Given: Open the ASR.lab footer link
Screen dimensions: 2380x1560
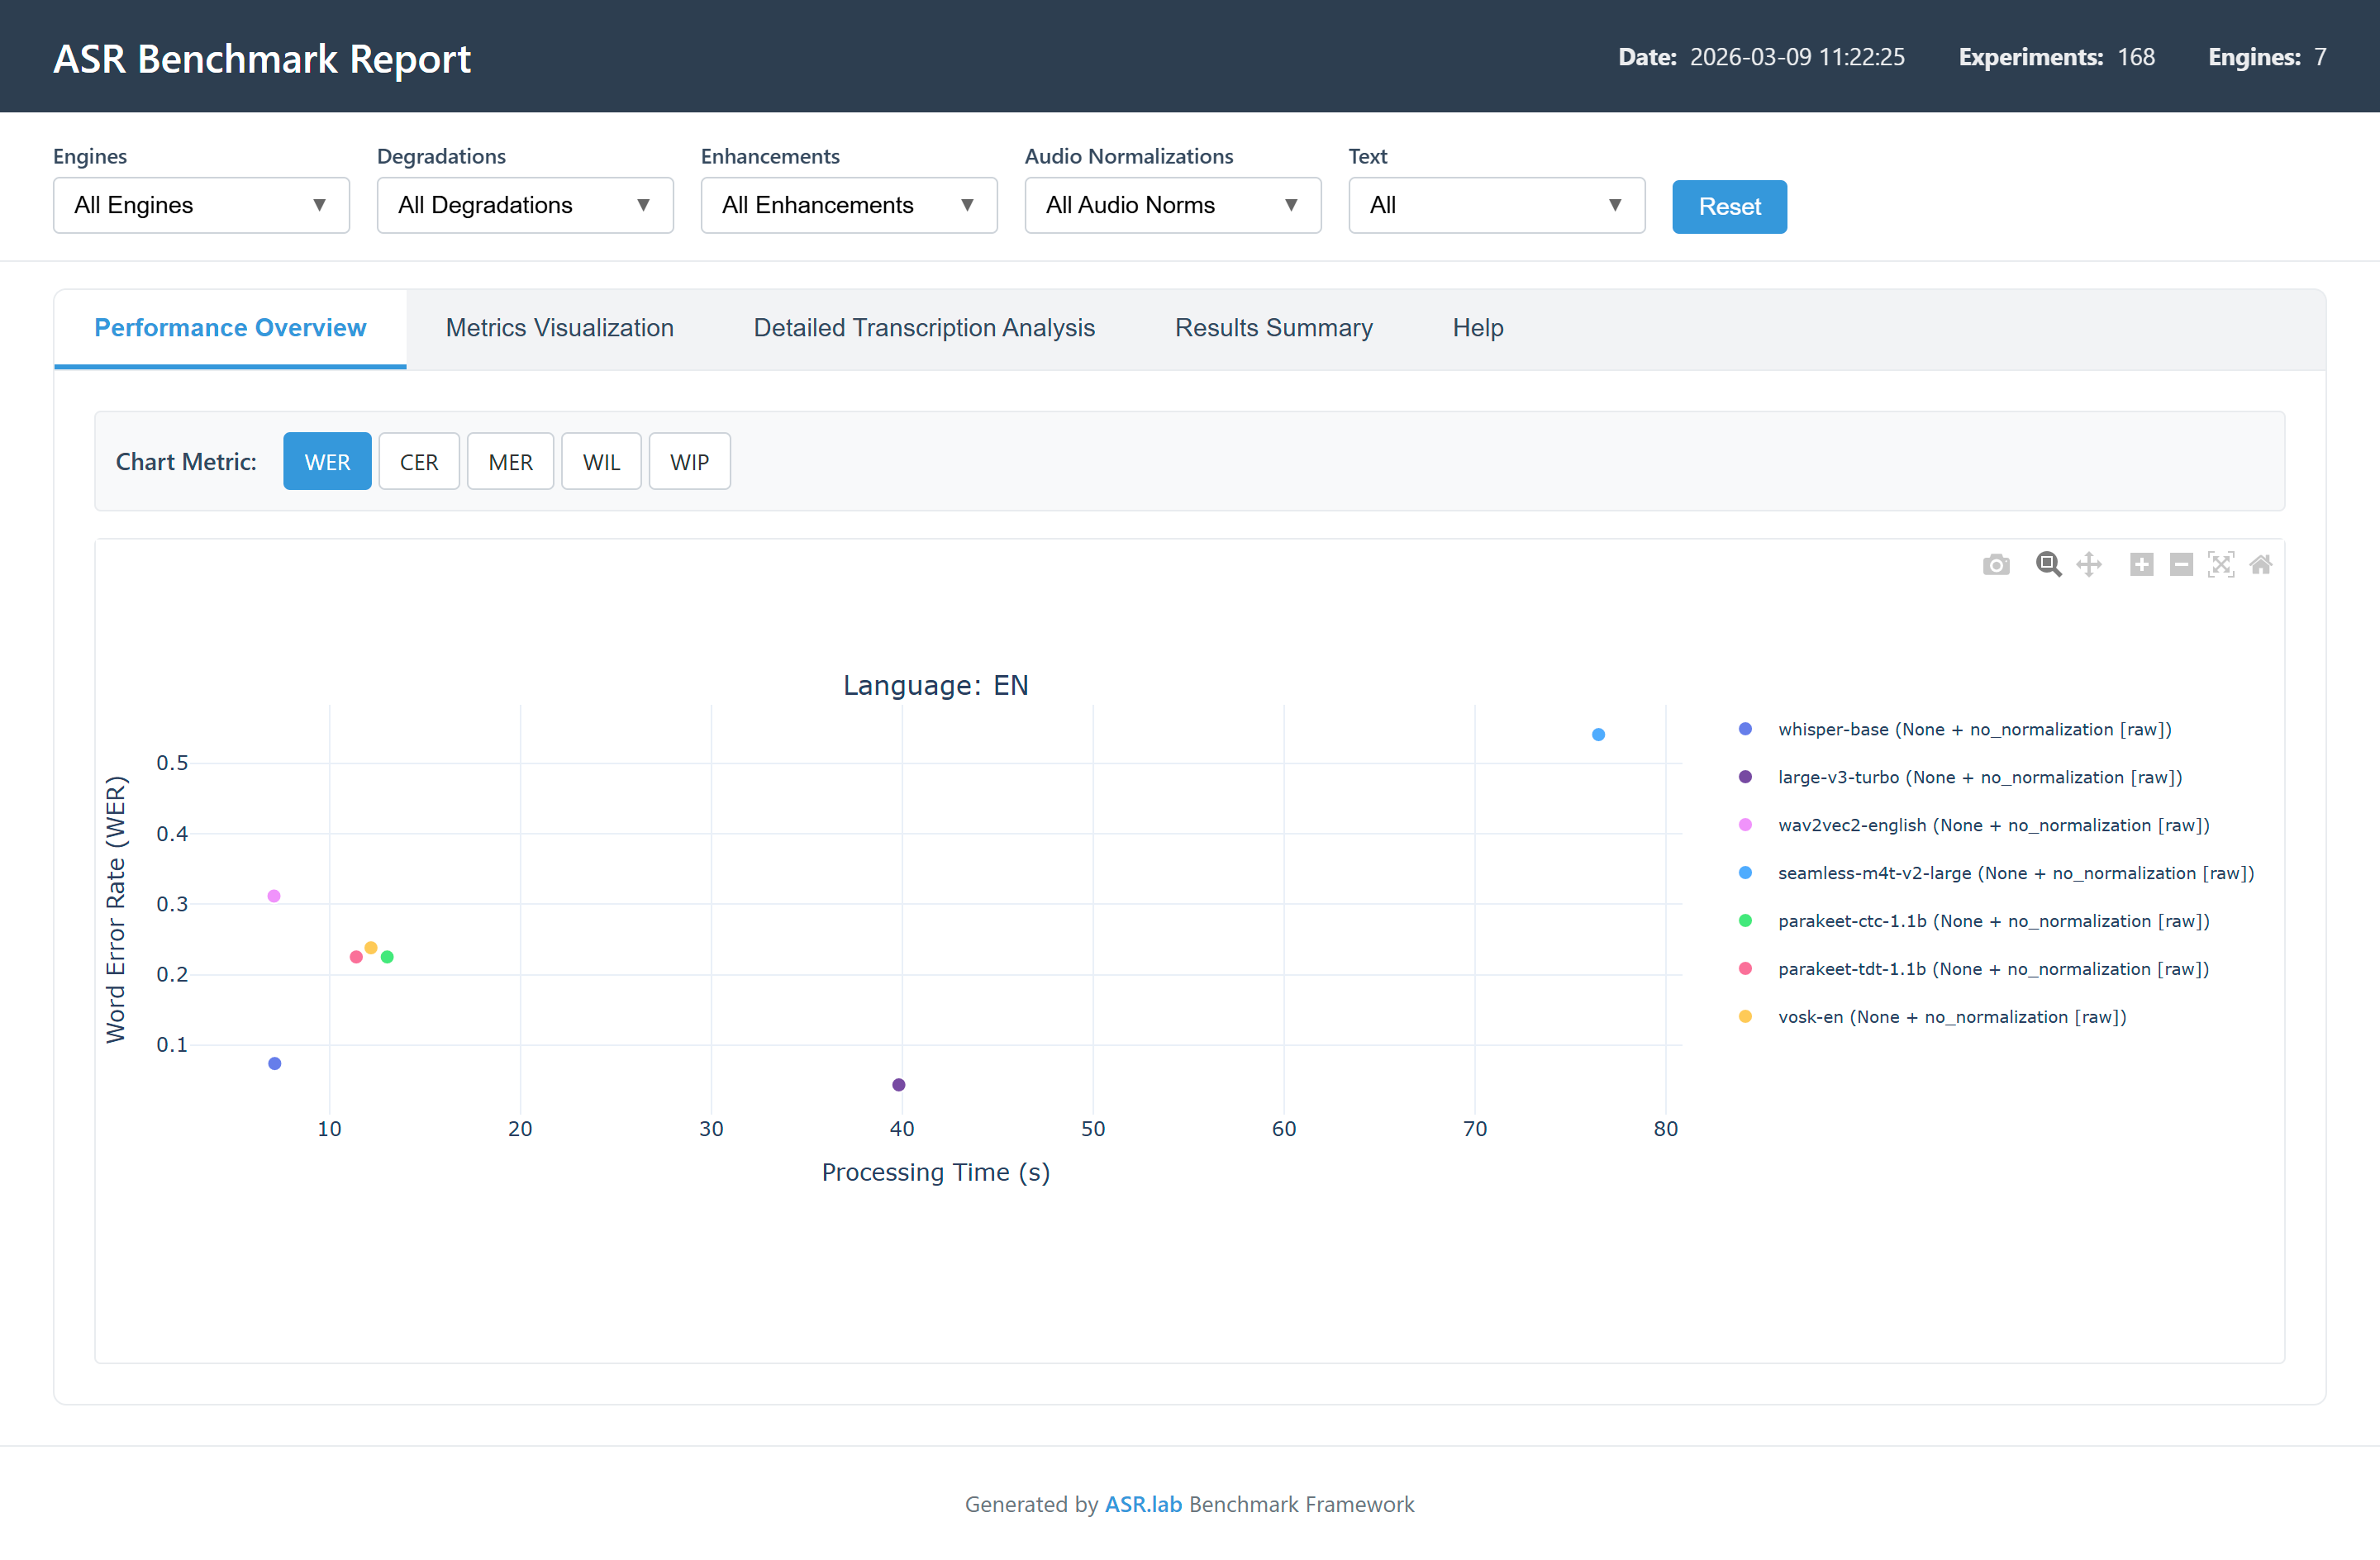Looking at the screenshot, I should click(x=1143, y=1504).
